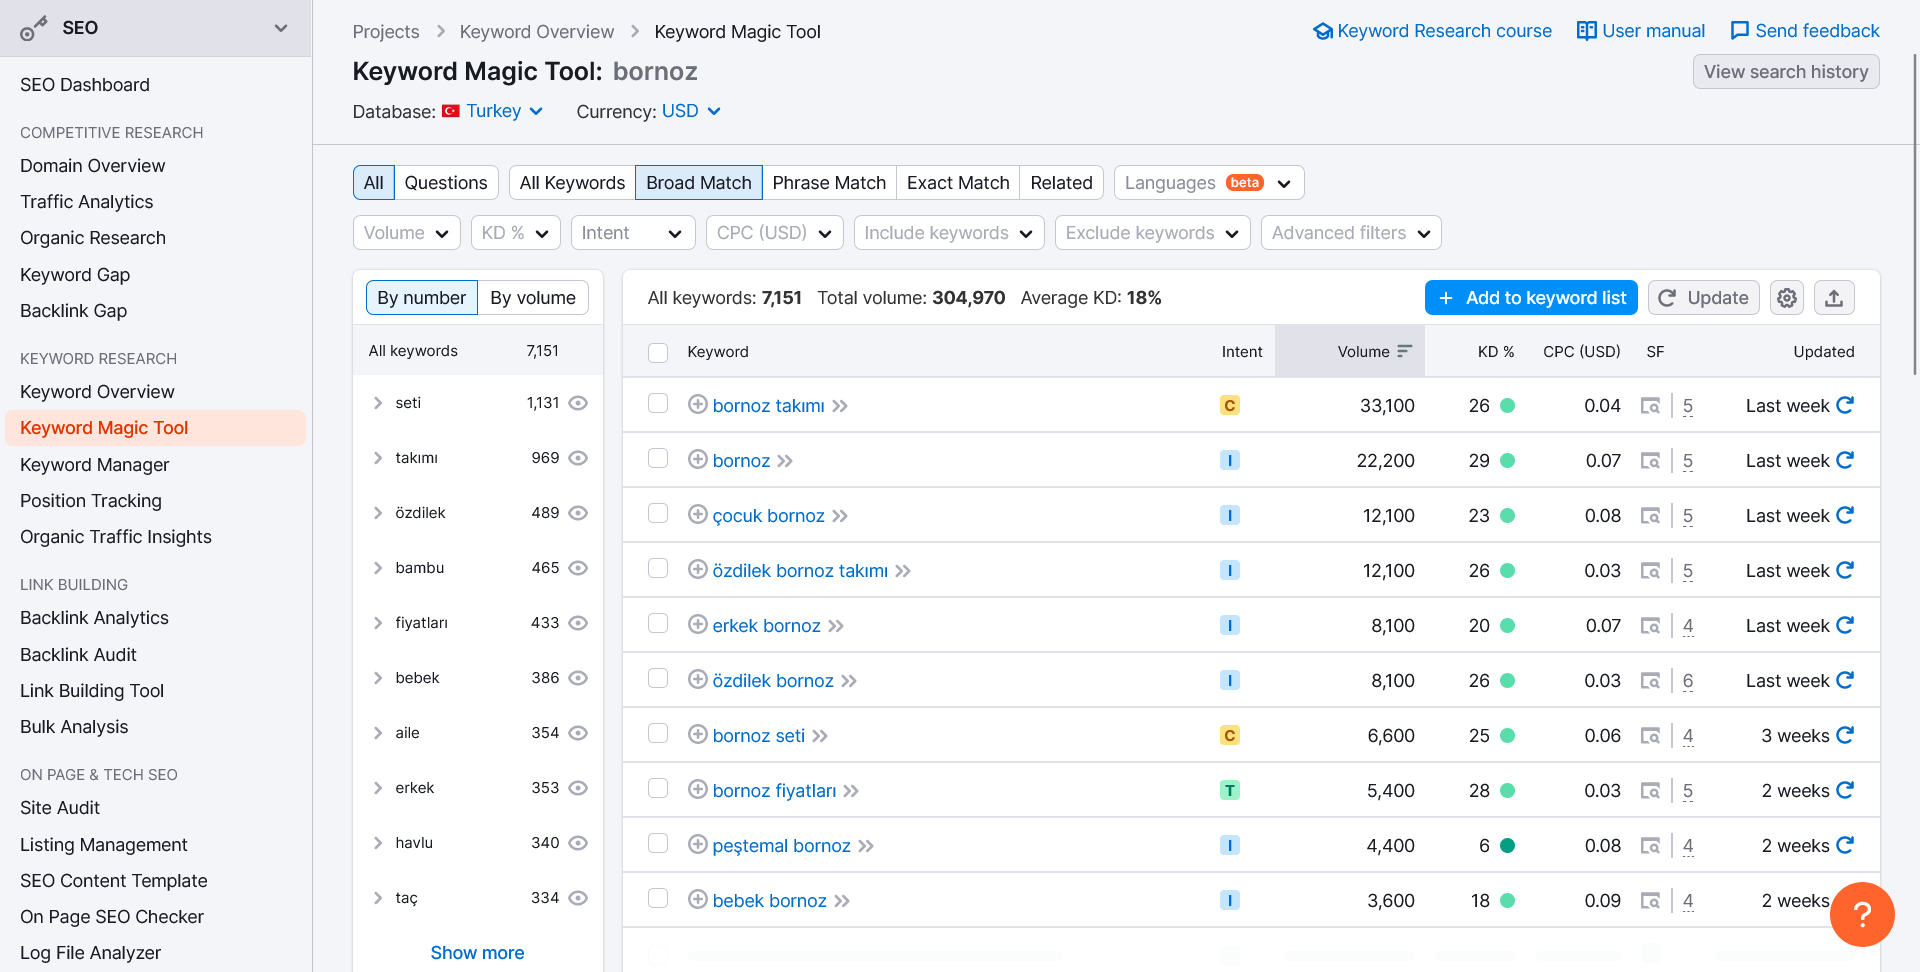Select the Related tab
Screen dimensions: 1920x972
(1061, 183)
